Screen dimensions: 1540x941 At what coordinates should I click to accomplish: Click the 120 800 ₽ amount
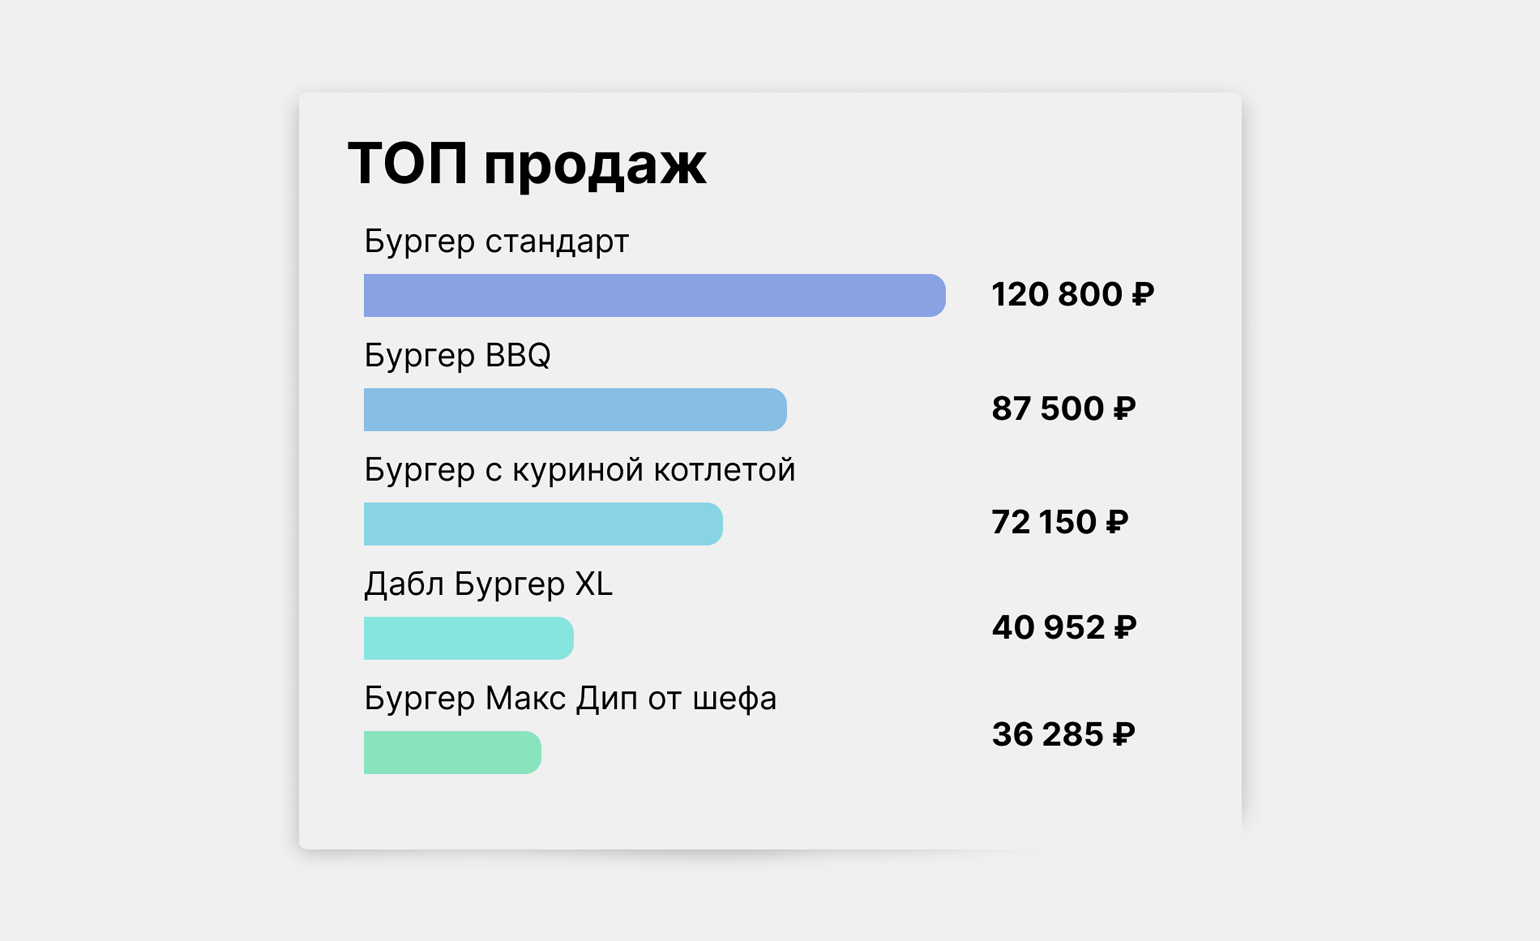pyautogui.click(x=1073, y=294)
